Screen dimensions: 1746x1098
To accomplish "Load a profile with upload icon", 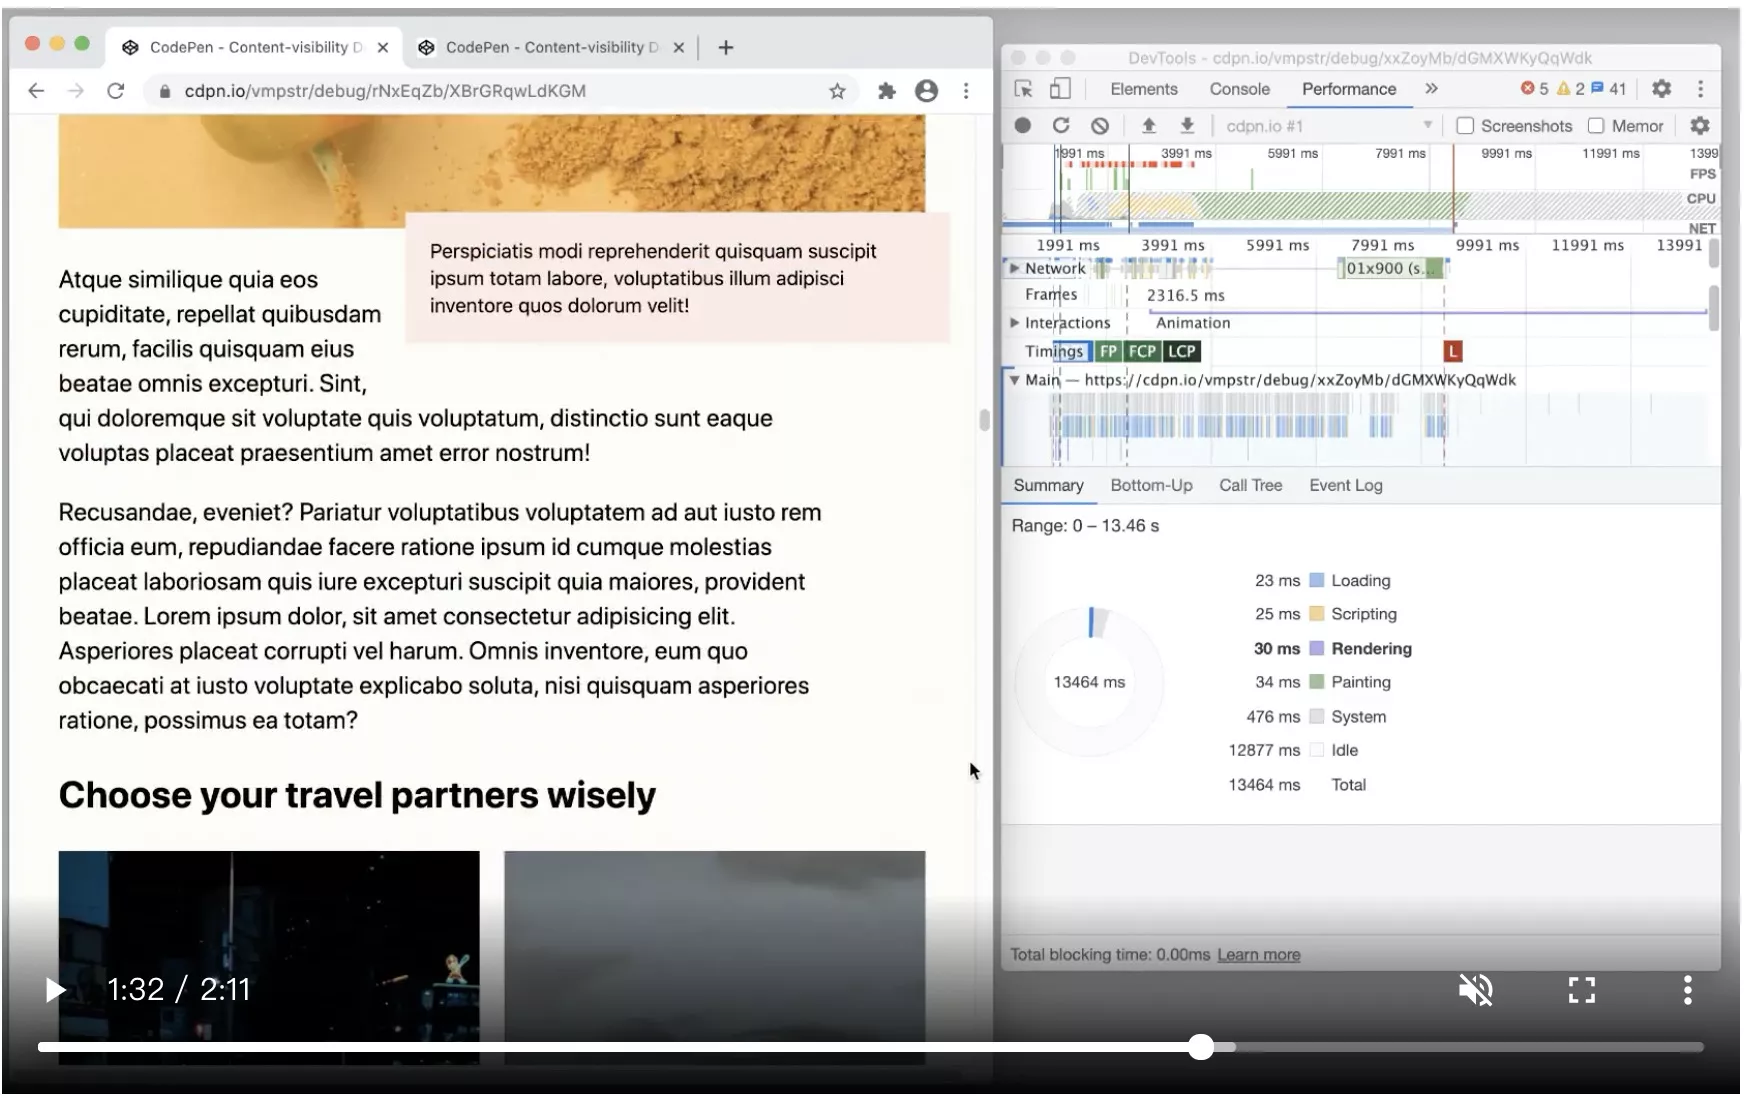I will (x=1149, y=126).
